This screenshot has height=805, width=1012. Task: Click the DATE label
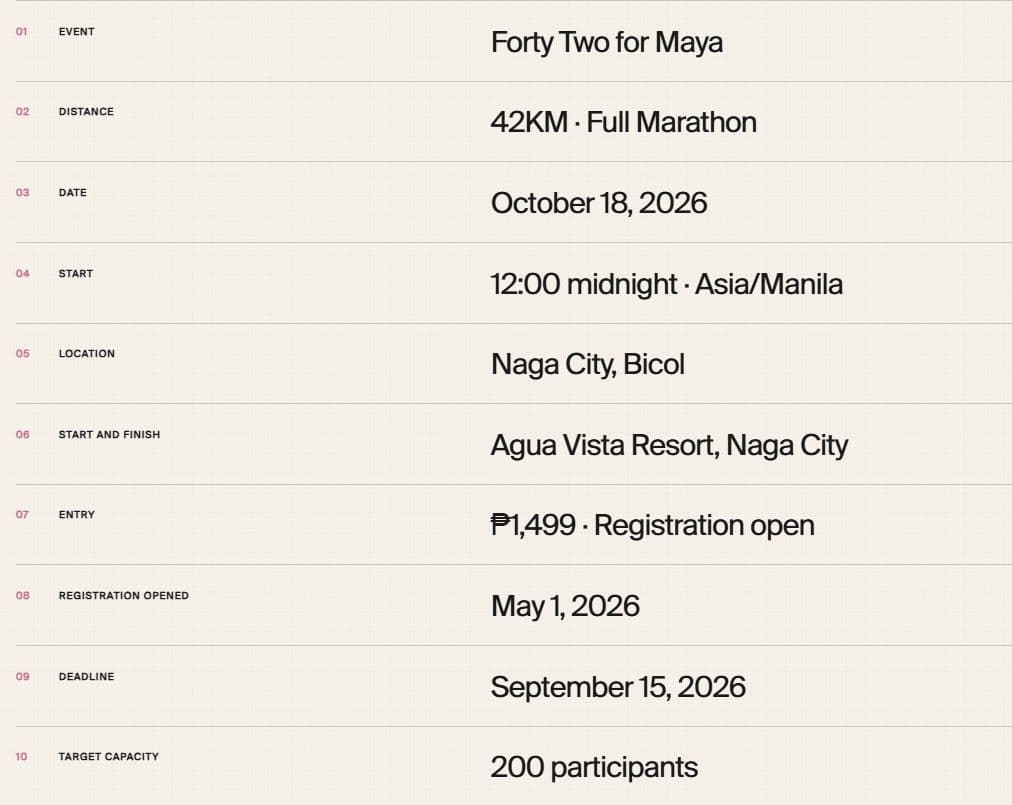coord(72,192)
